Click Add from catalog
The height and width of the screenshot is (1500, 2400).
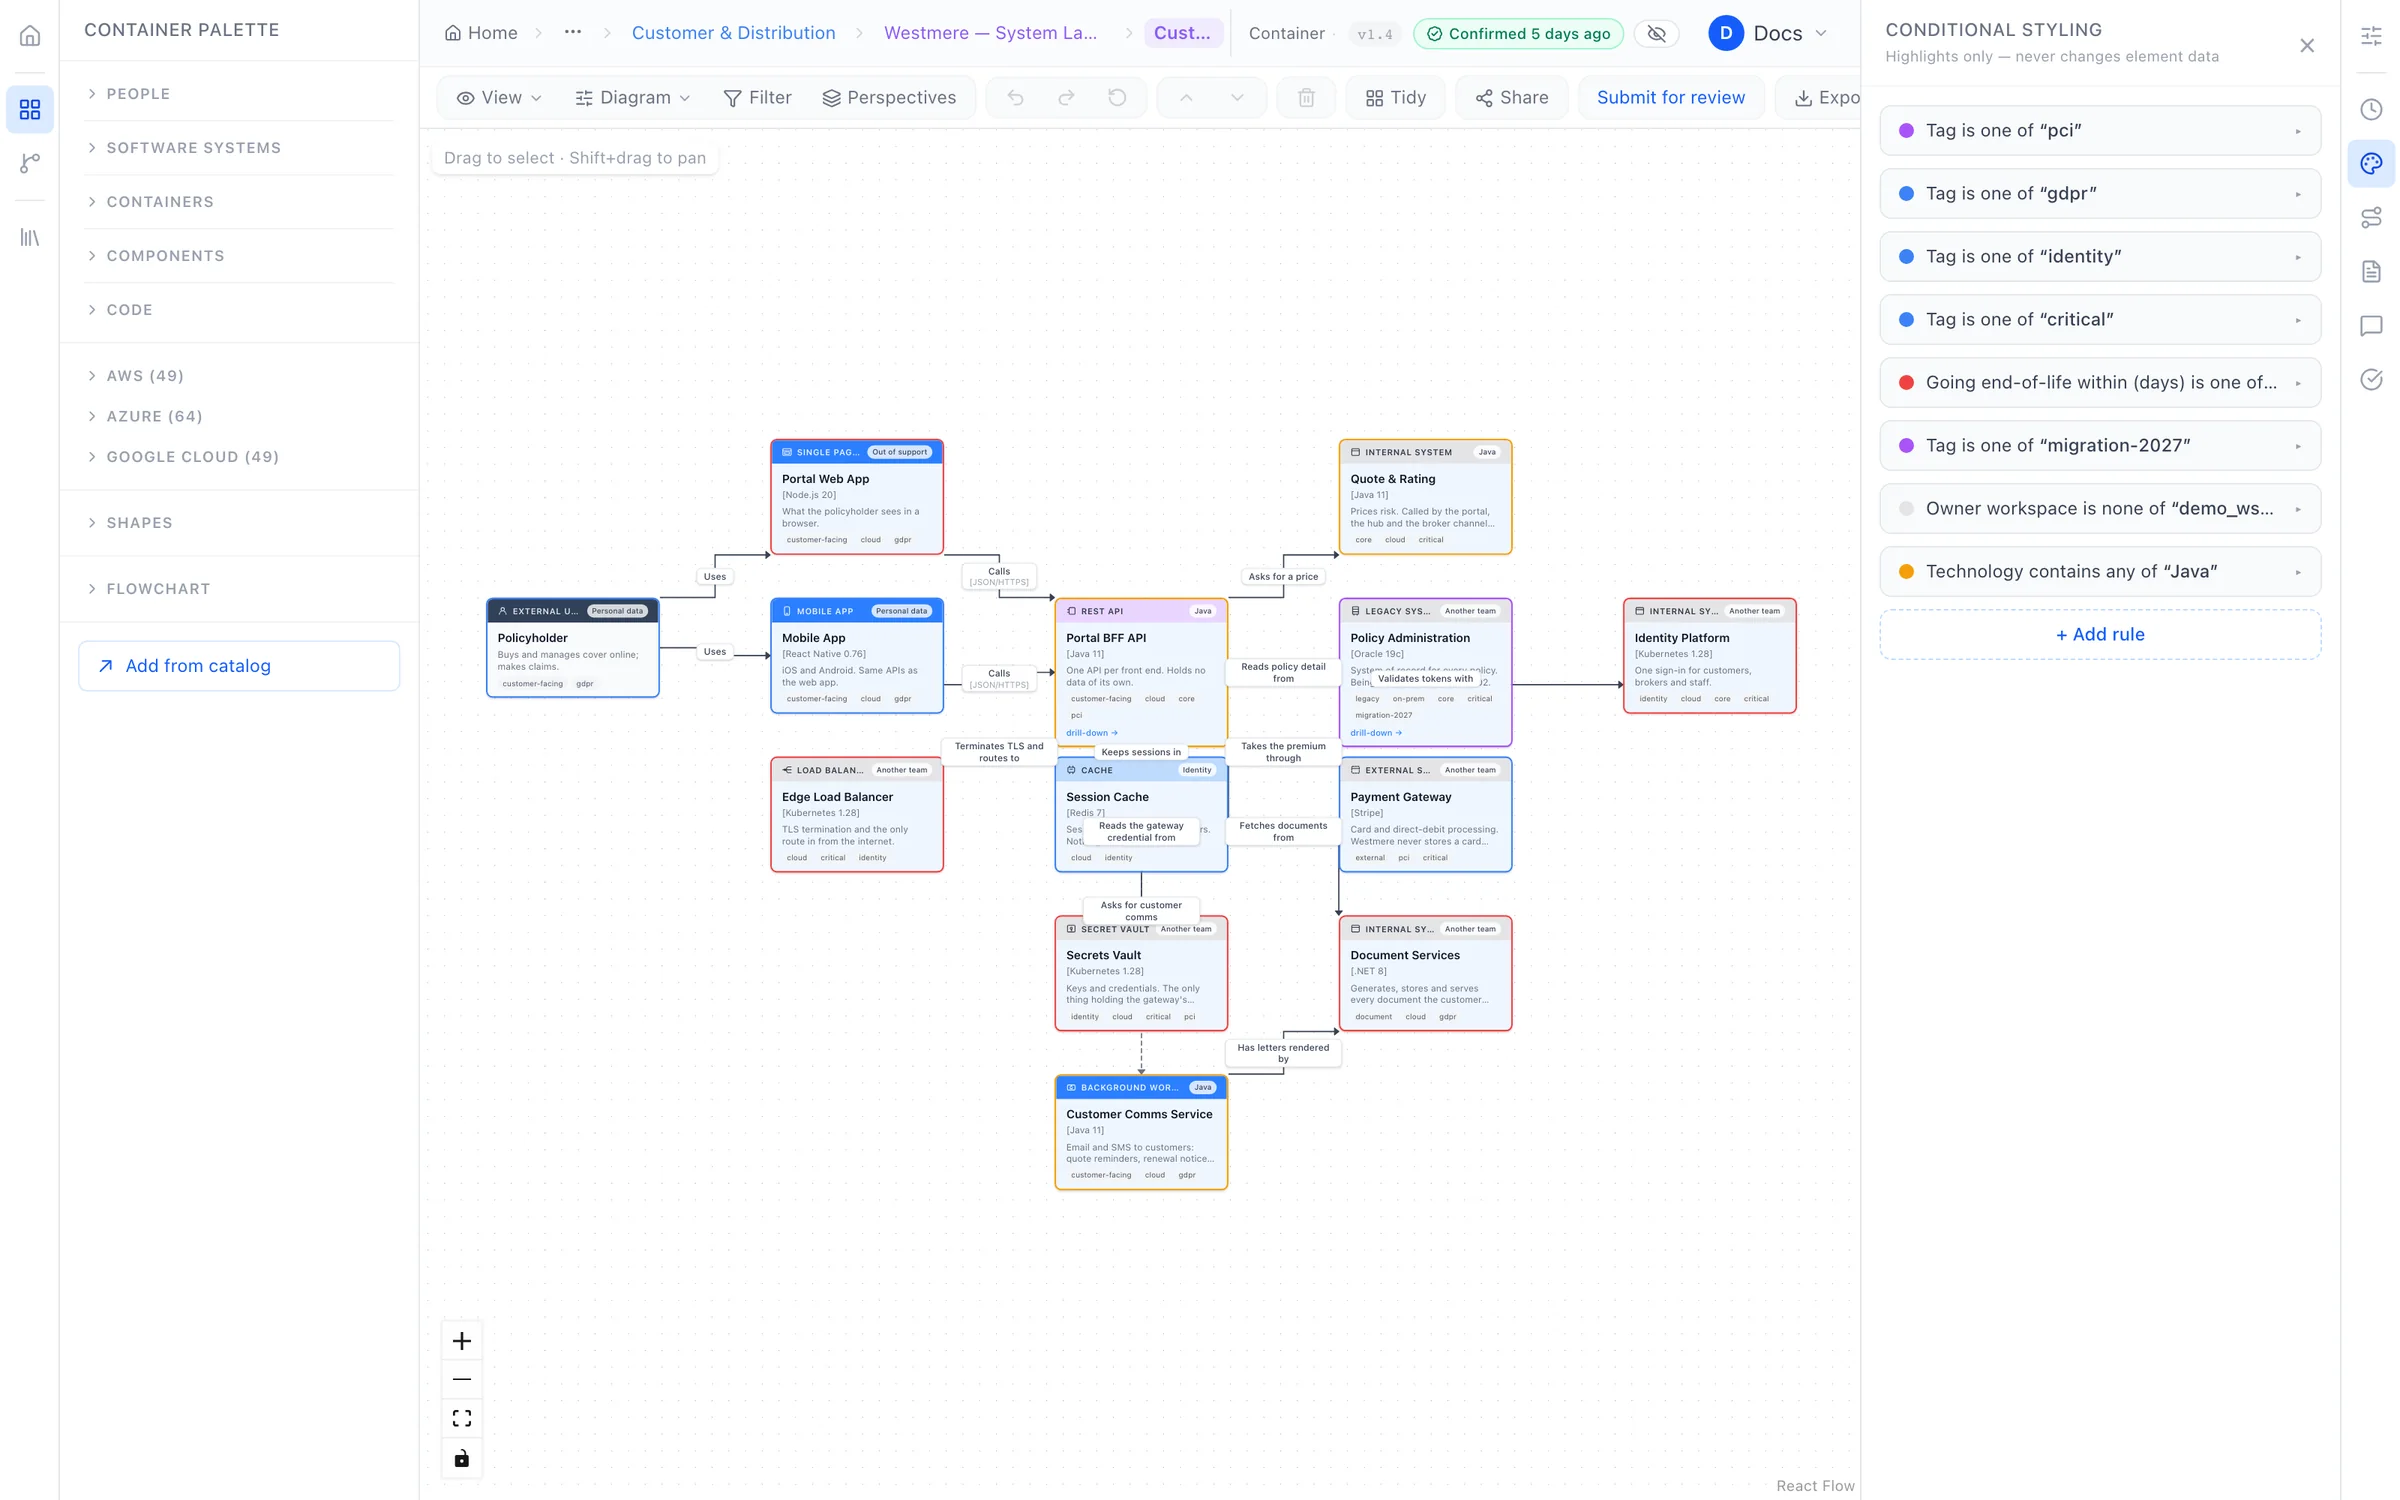239,666
